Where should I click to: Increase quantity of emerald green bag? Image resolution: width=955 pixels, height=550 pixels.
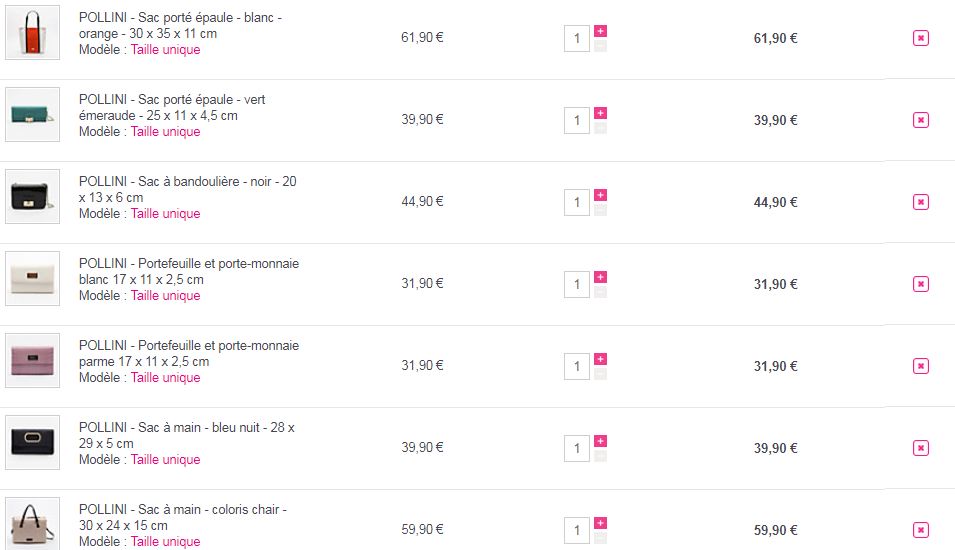pos(600,113)
